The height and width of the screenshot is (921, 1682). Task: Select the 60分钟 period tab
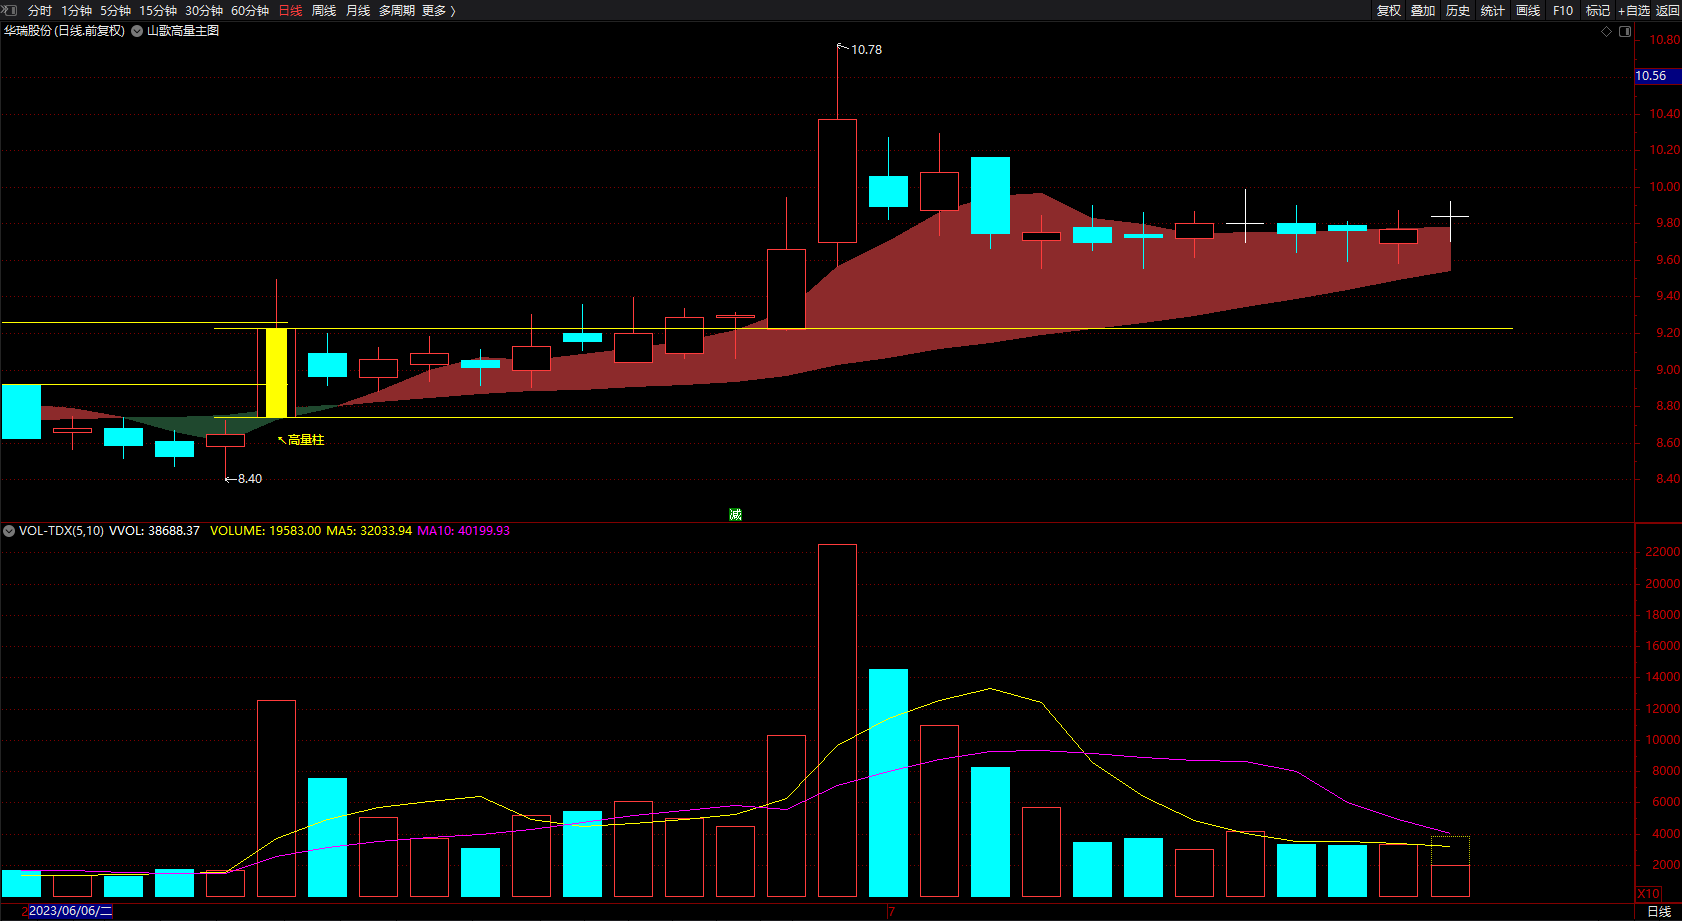pos(250,10)
